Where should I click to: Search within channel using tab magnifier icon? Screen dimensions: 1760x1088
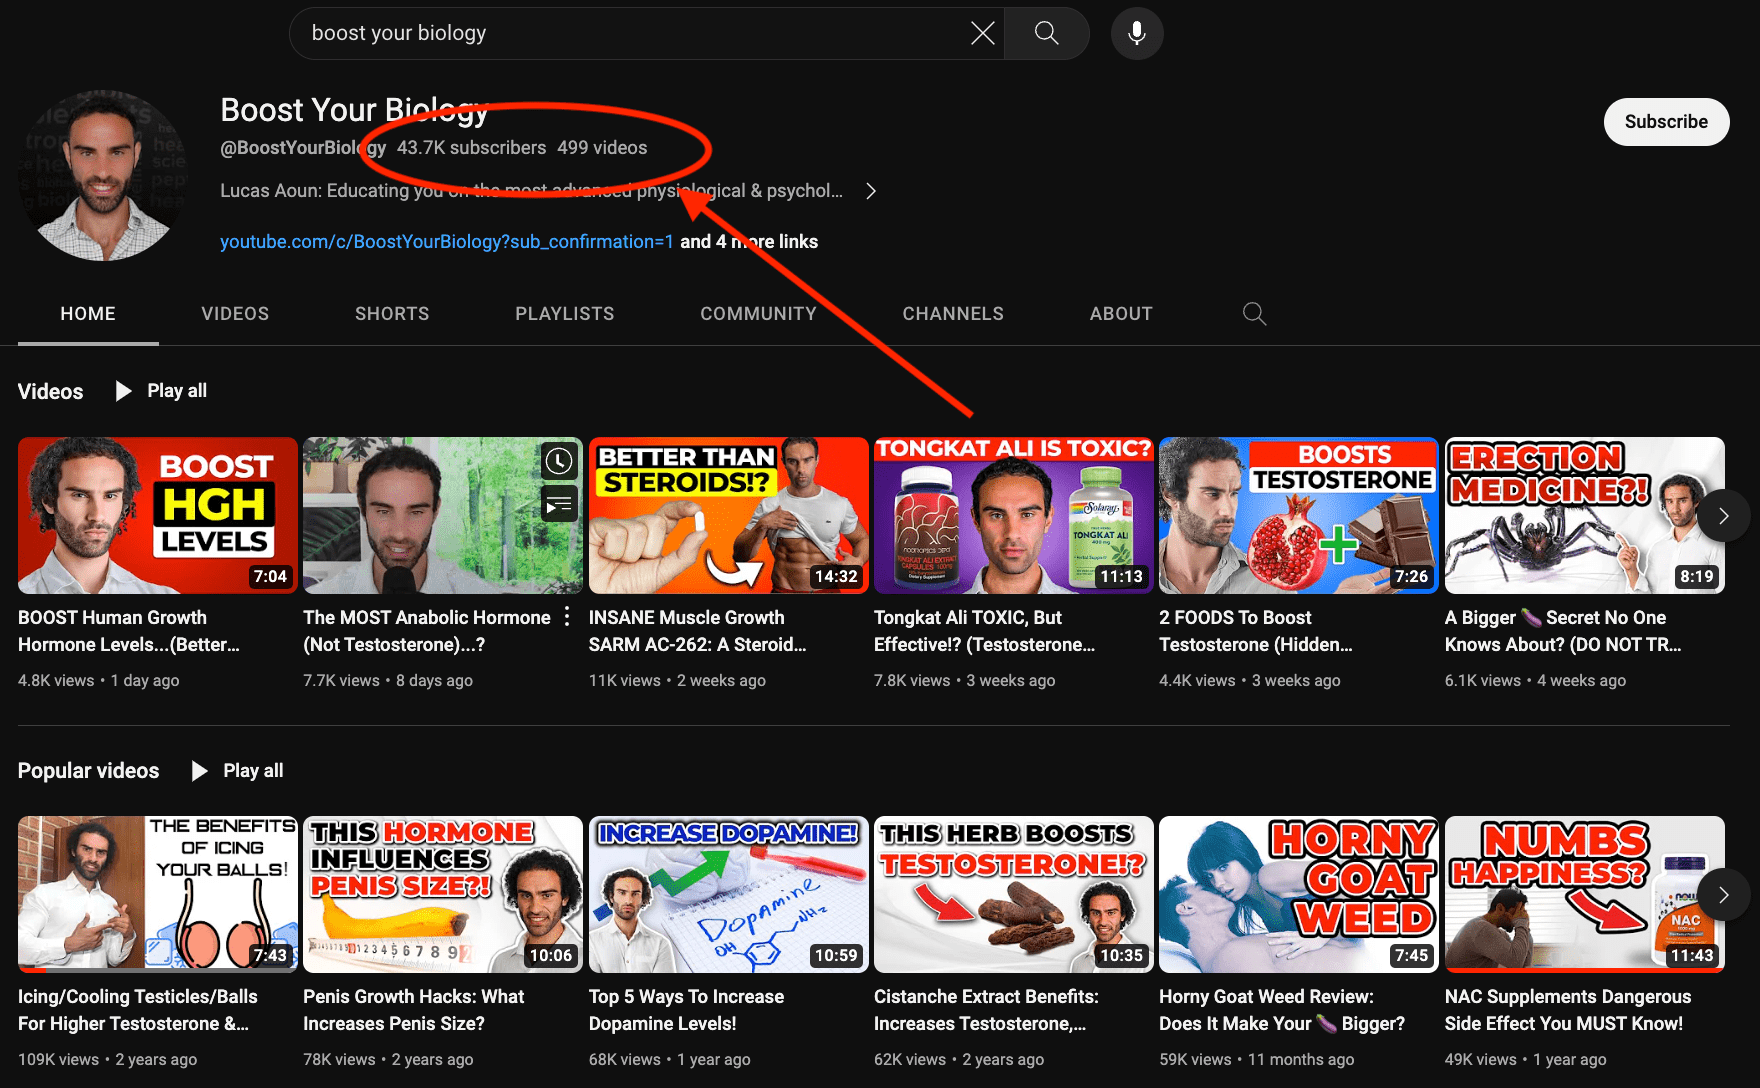point(1254,314)
